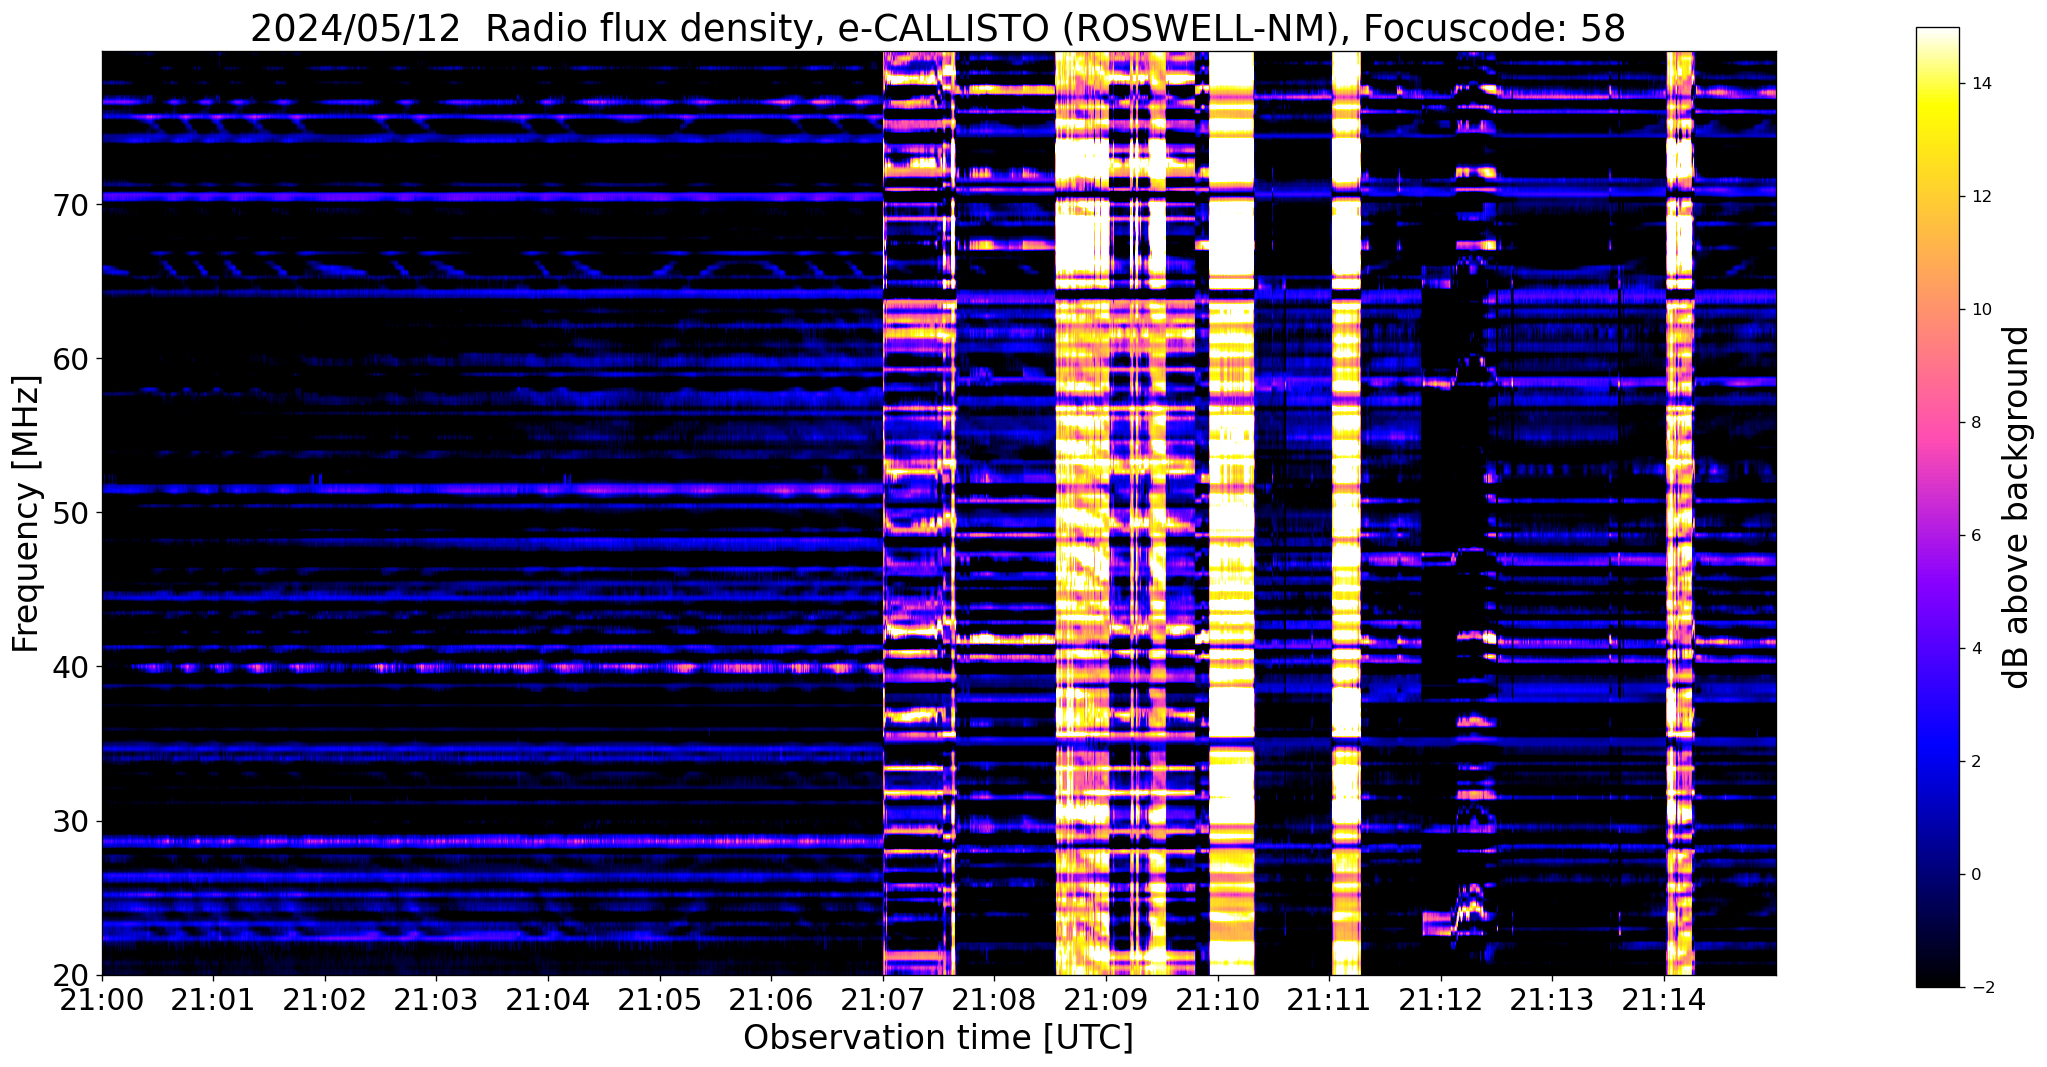2047x1067 pixels.
Task: Click the 21:10 time tick label
Action: 1218,999
